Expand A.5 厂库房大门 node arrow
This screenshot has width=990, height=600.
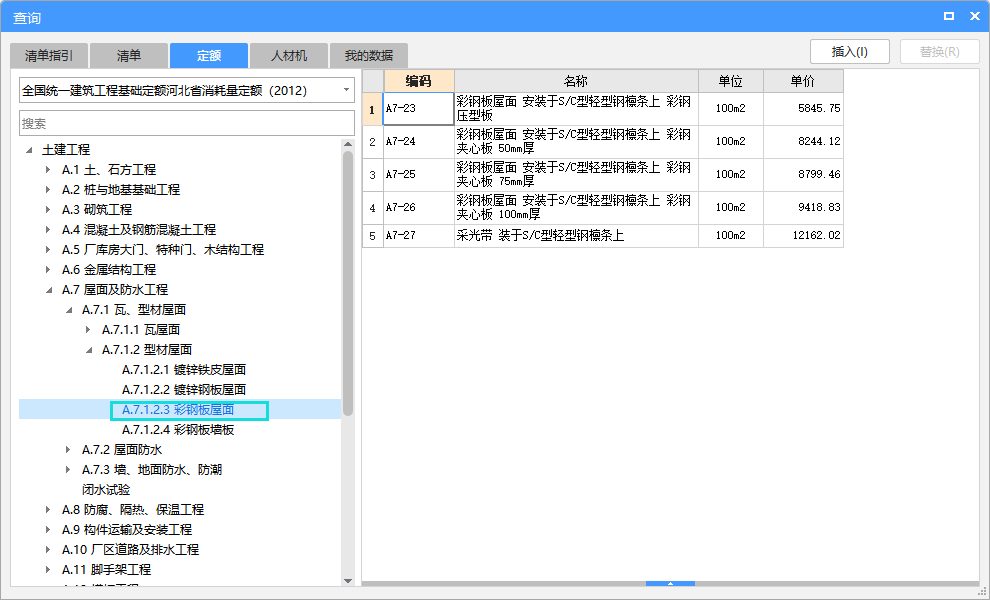click(x=49, y=249)
